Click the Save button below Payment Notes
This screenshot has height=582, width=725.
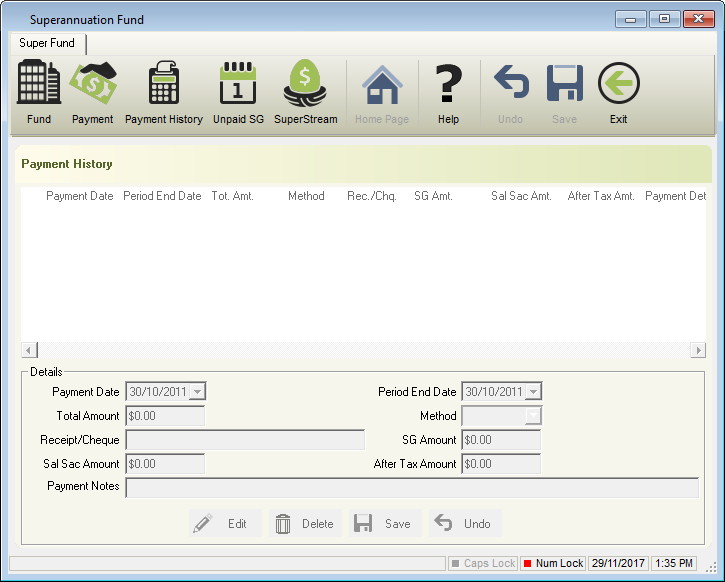click(x=385, y=523)
